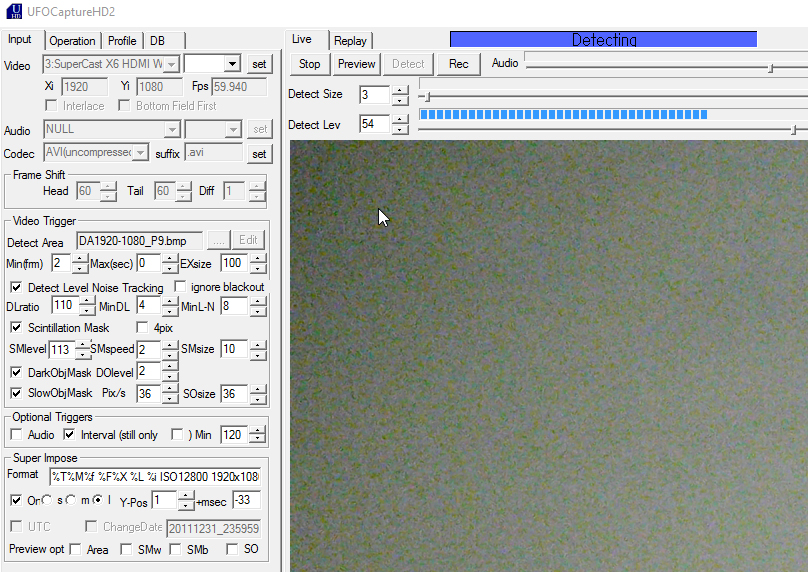Toggle DarkObjMask checkbox
Image resolution: width=808 pixels, height=572 pixels.
click(x=16, y=372)
